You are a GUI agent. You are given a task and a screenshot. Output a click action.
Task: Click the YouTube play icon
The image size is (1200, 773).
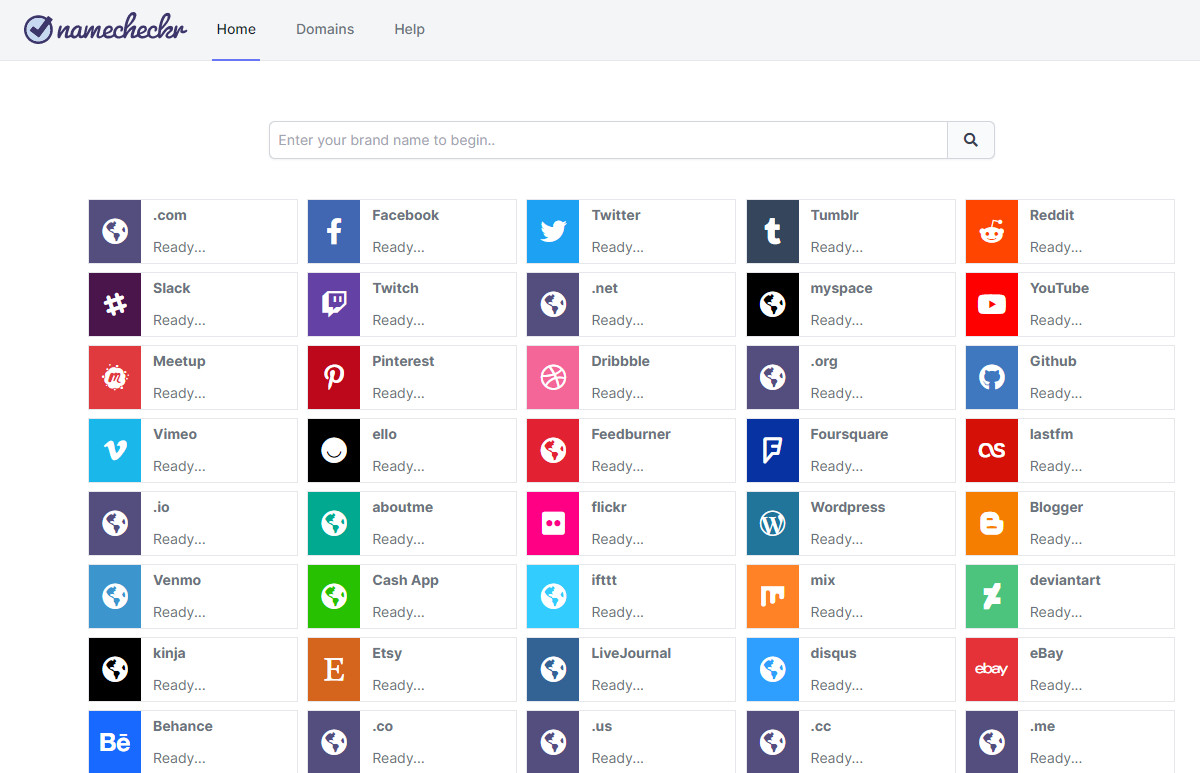point(991,305)
